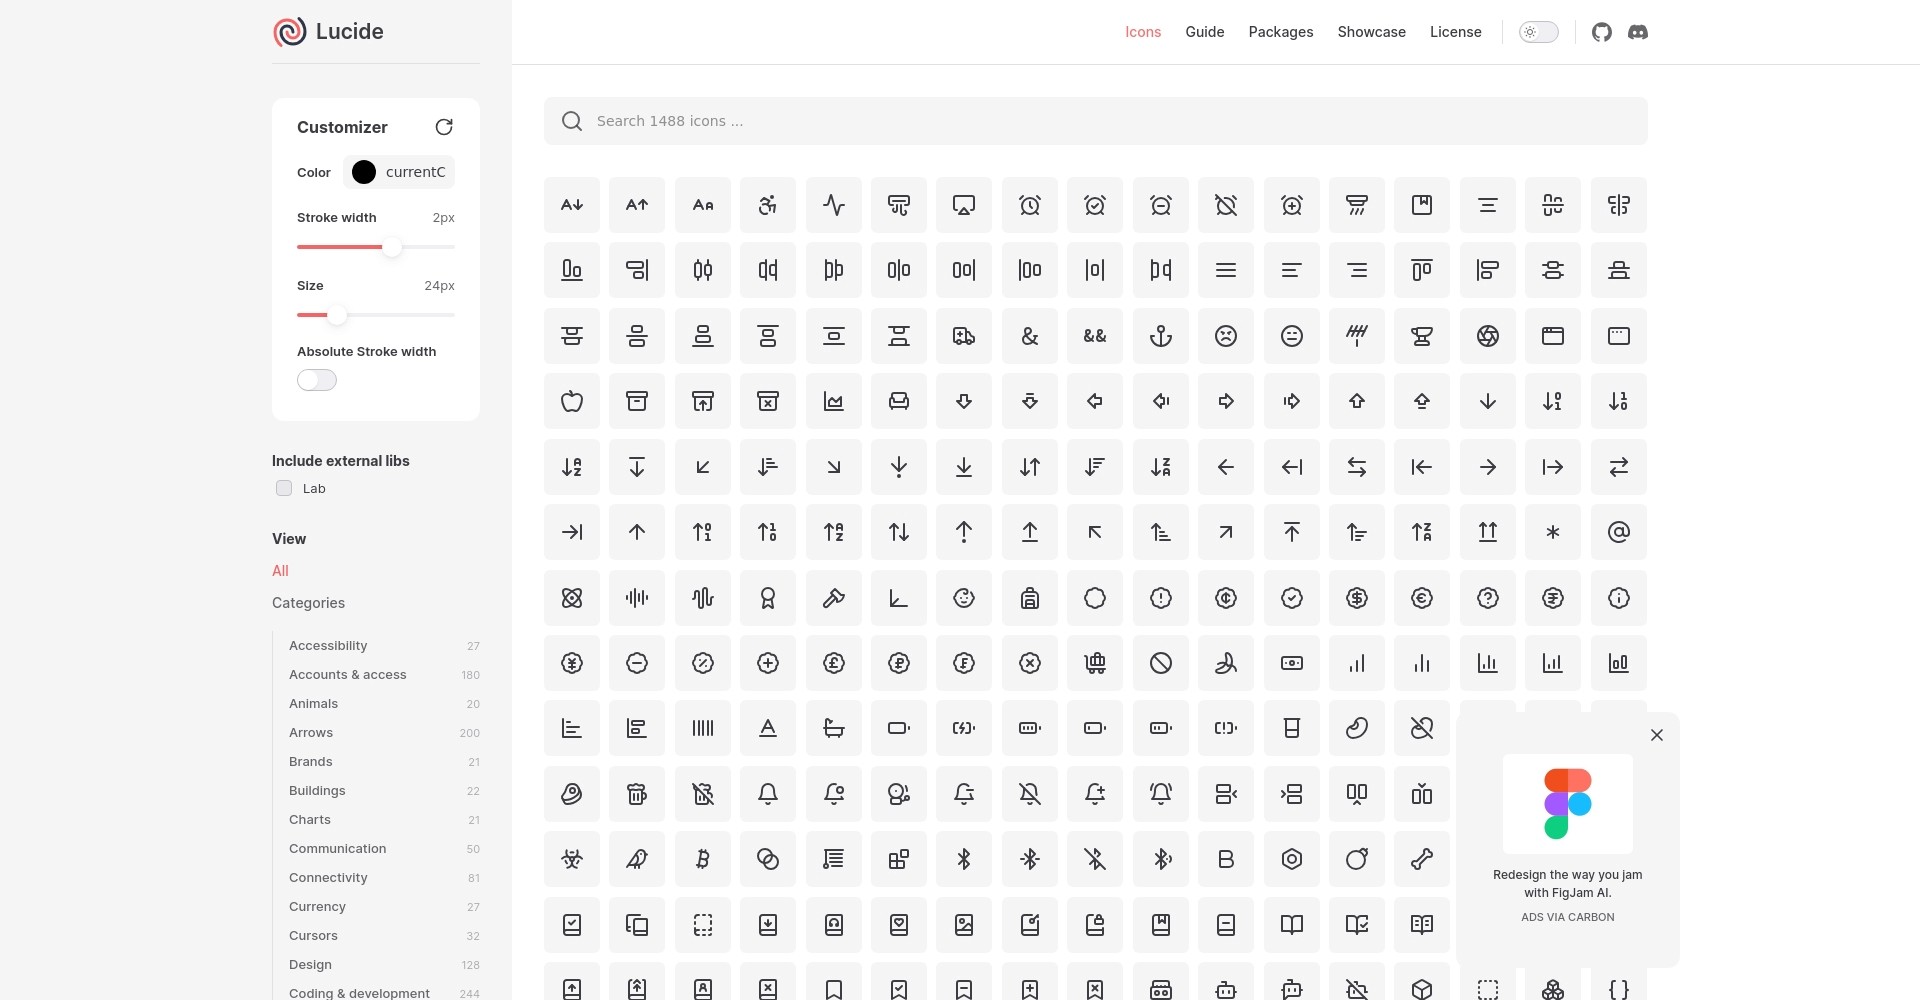Select the bell icon

pos(768,794)
